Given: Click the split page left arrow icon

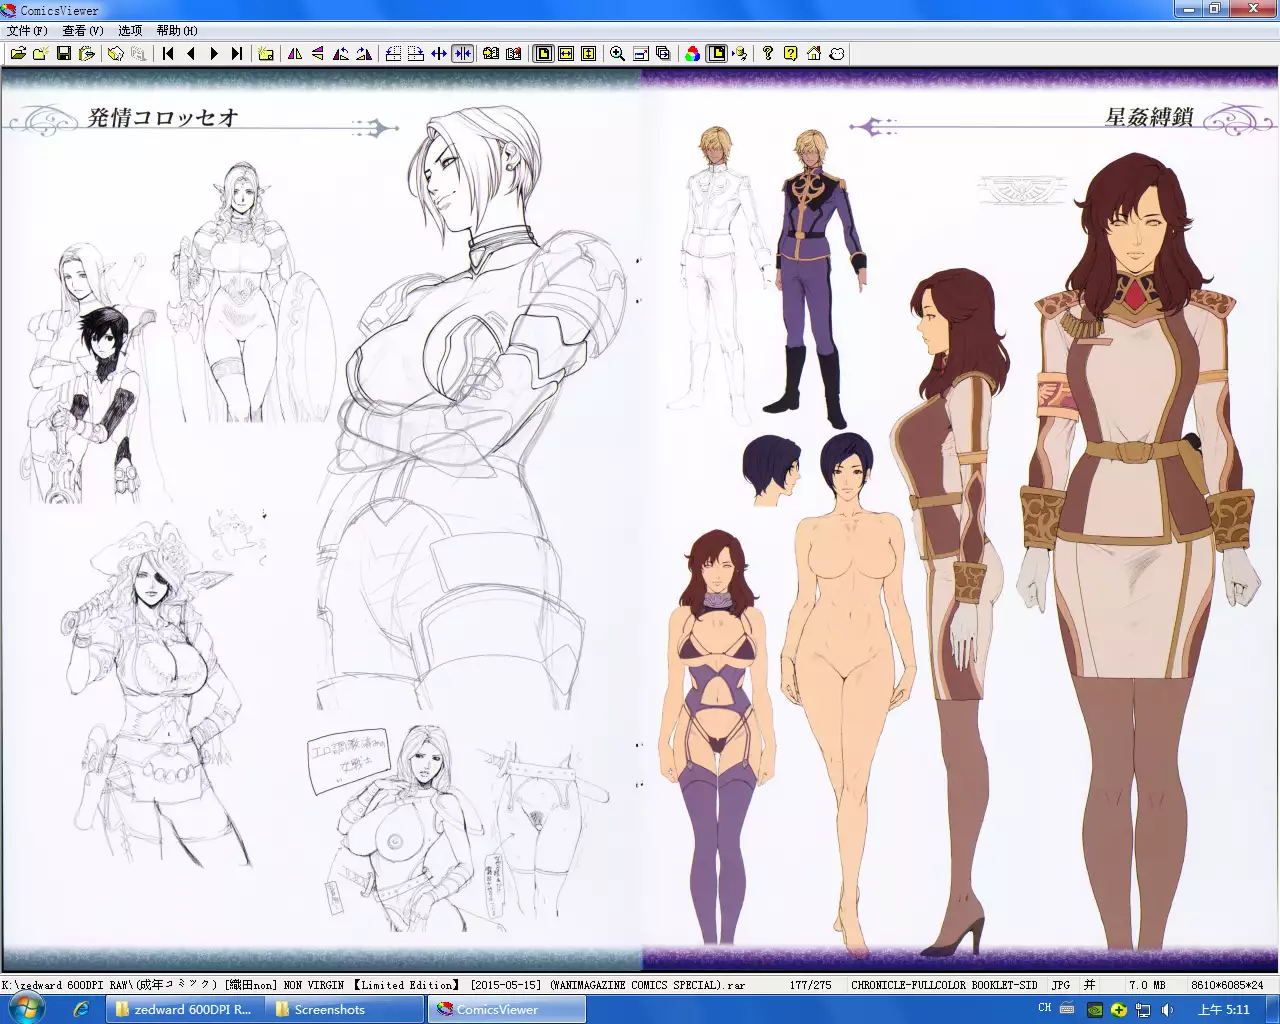Looking at the screenshot, I should pyautogui.click(x=393, y=54).
